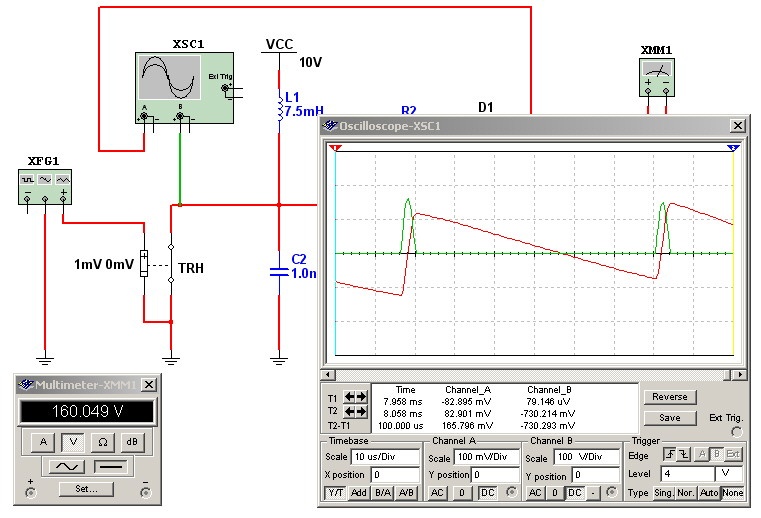Click Save button in oscilloscope panel
This screenshot has width=761, height=518.
click(669, 418)
